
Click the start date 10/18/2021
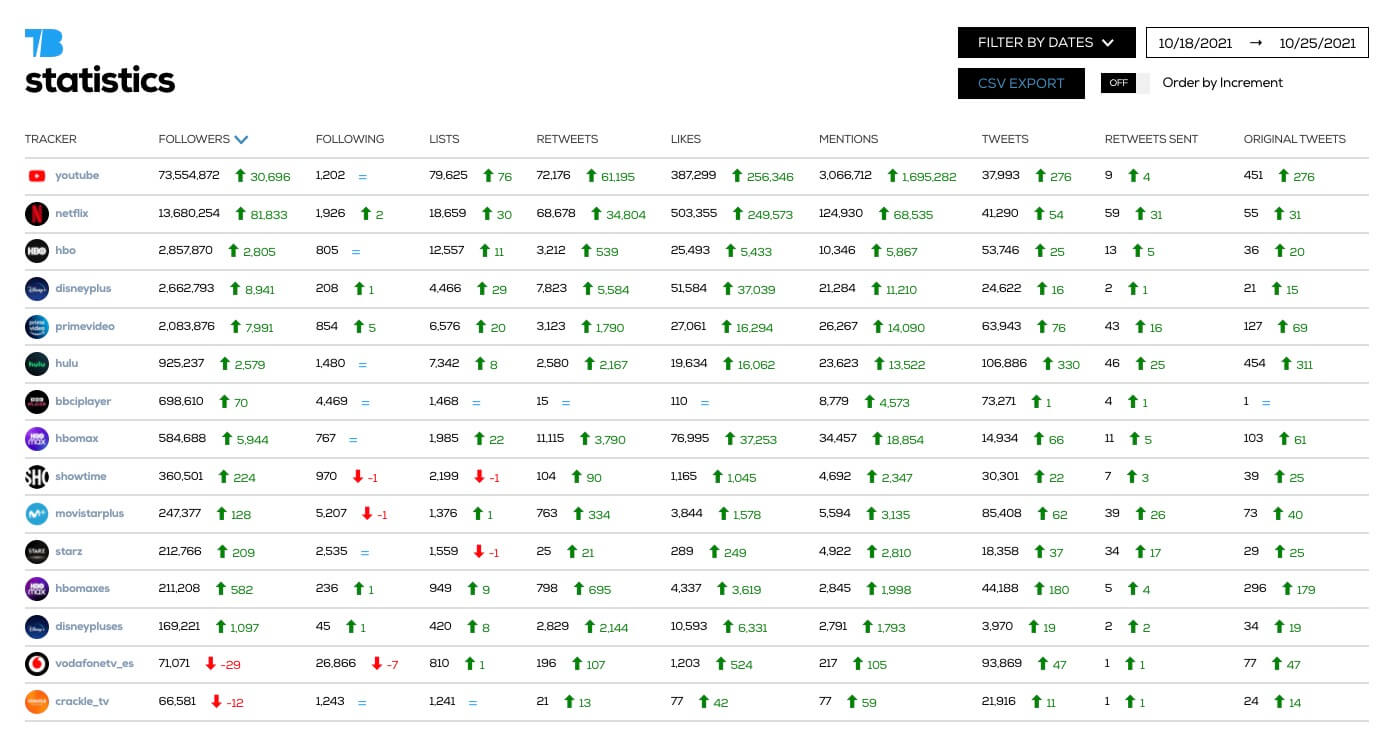1196,43
